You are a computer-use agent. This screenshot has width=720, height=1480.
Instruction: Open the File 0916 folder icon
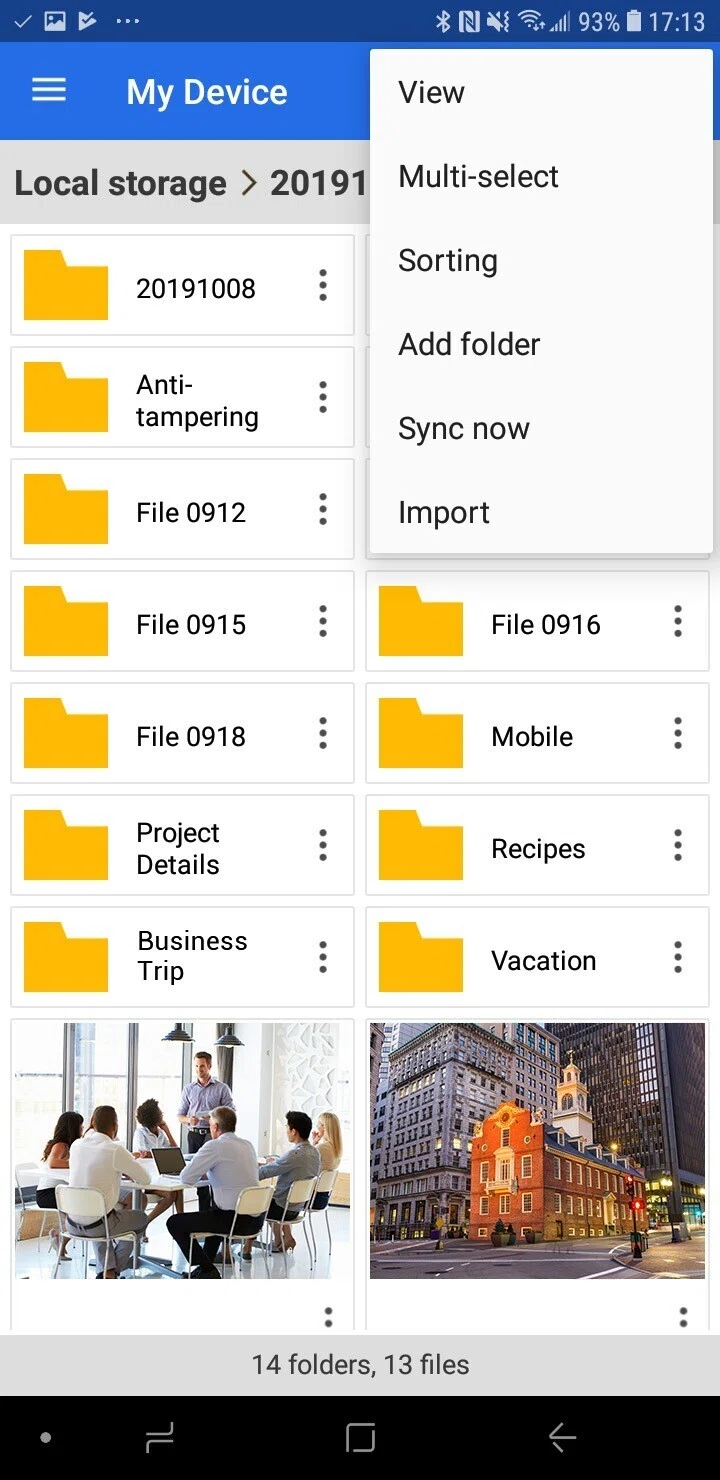point(421,621)
